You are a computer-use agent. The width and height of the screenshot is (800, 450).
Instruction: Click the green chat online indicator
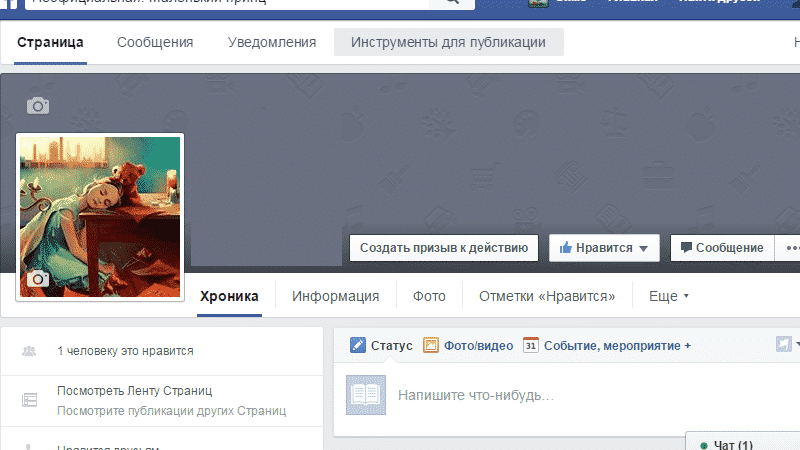(704, 445)
